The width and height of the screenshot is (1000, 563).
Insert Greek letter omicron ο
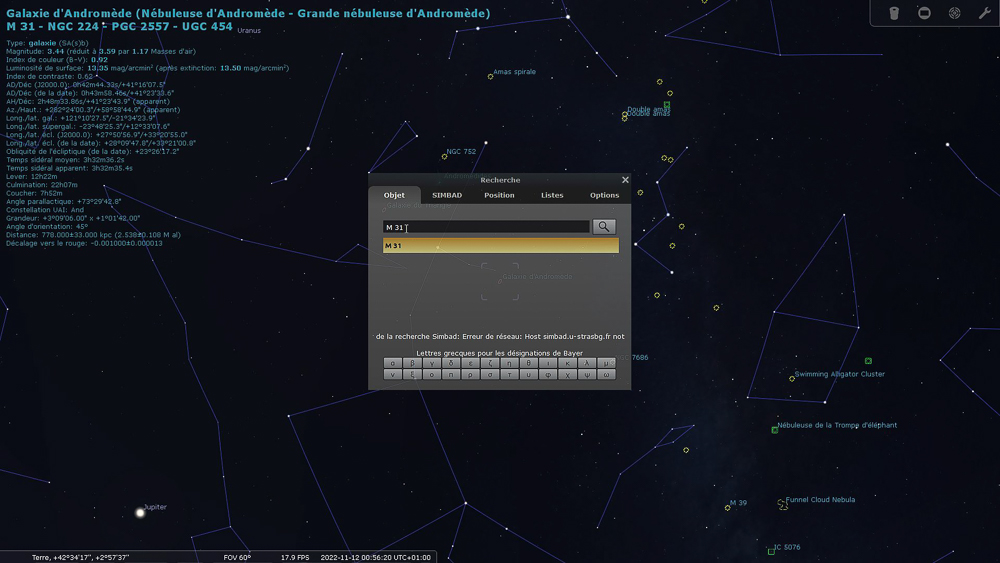pos(432,374)
